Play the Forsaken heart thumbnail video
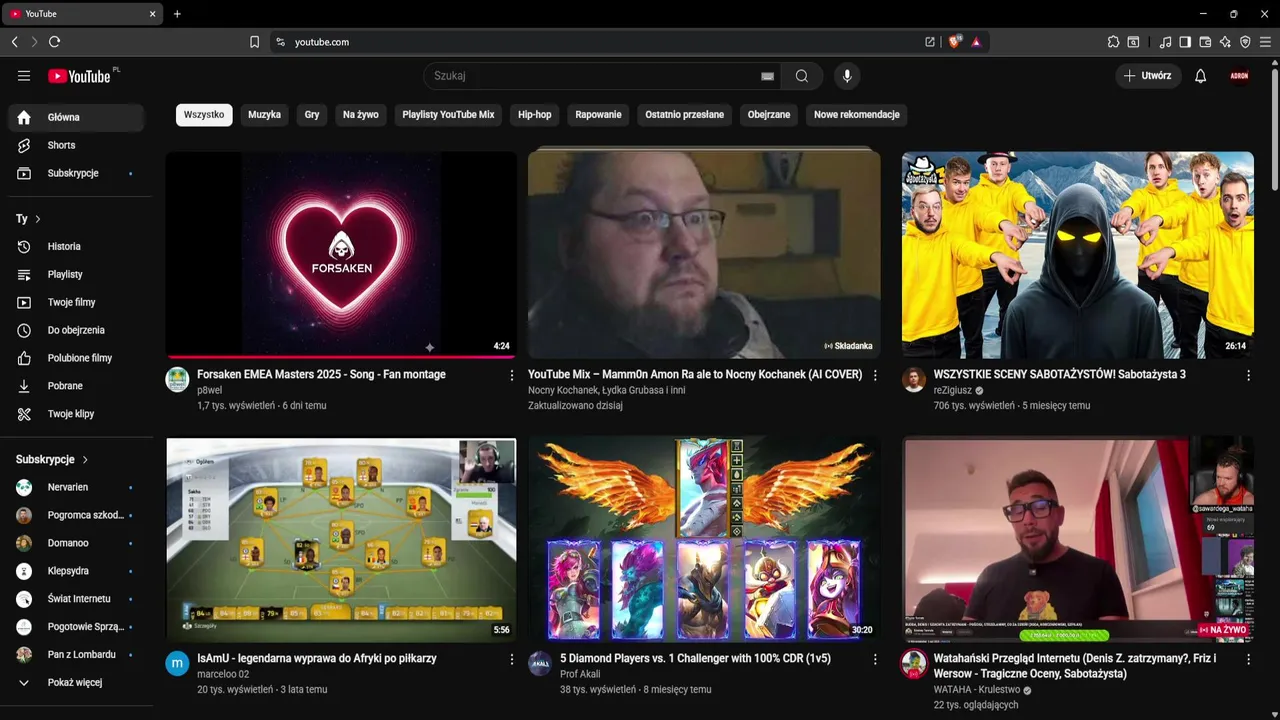This screenshot has height=720, width=1280. pyautogui.click(x=341, y=254)
